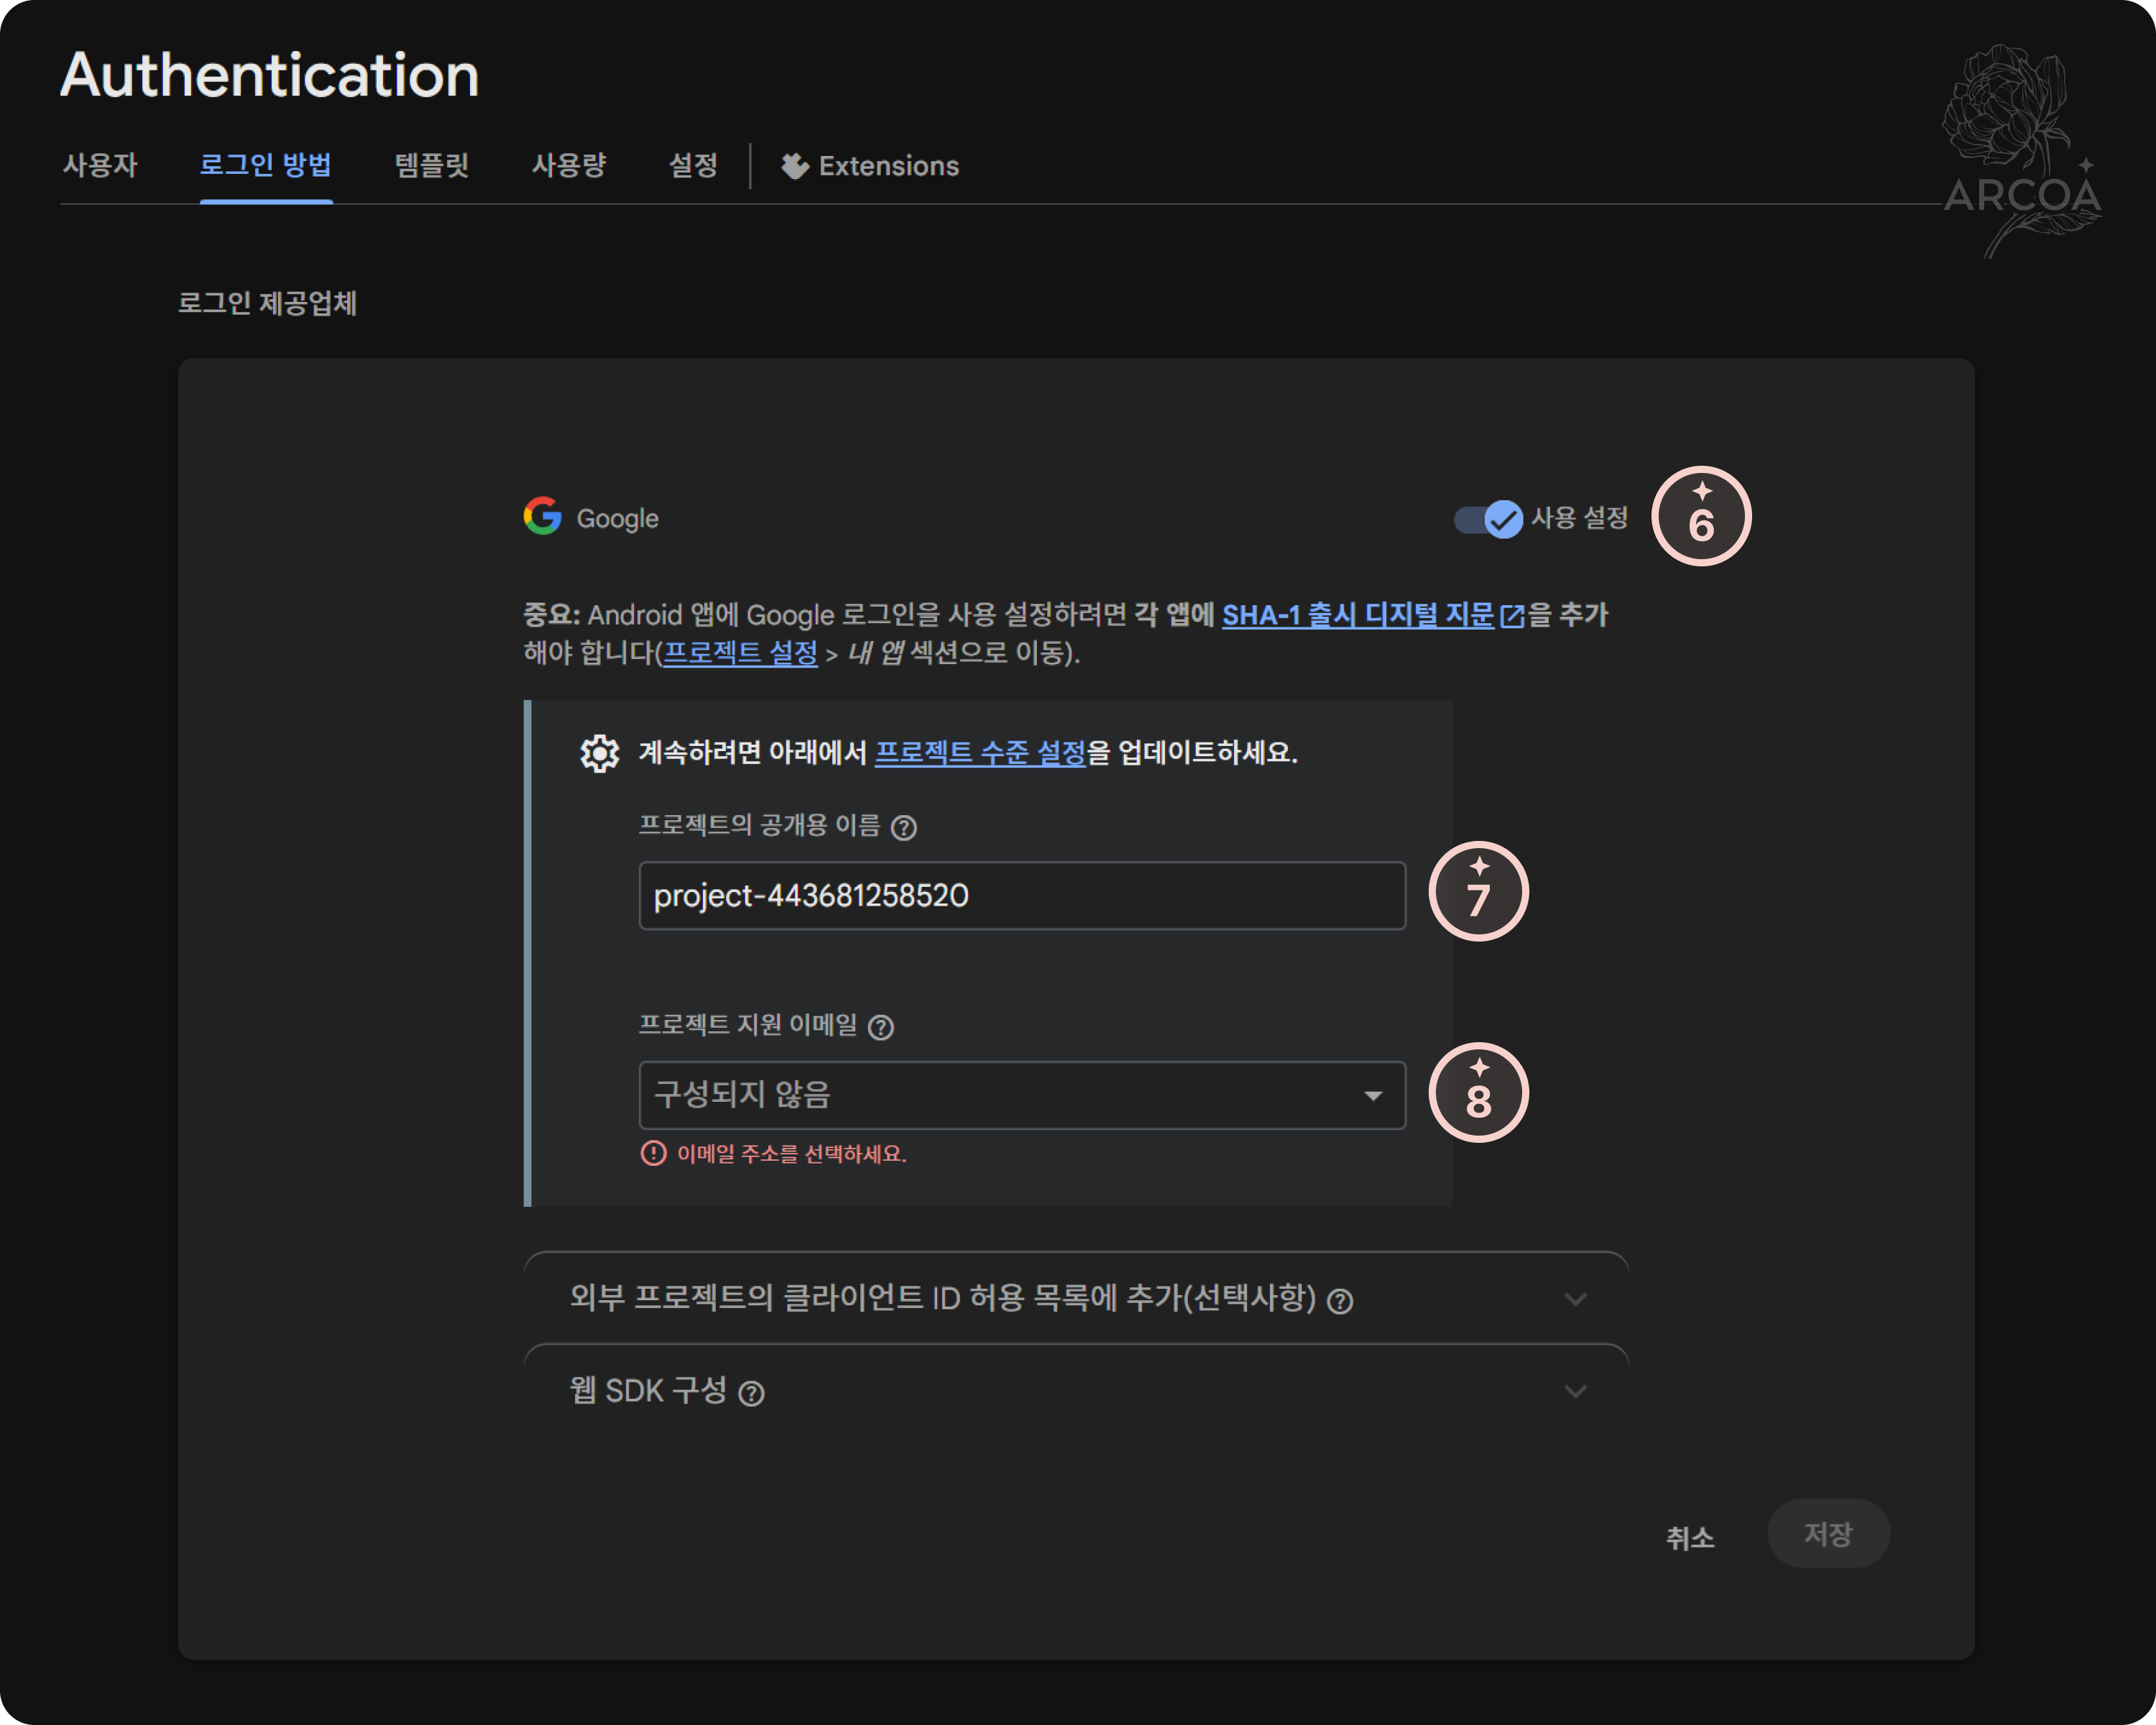Toggle the 사용 설정 switch off
This screenshot has height=1725, width=2156.
click(1488, 519)
